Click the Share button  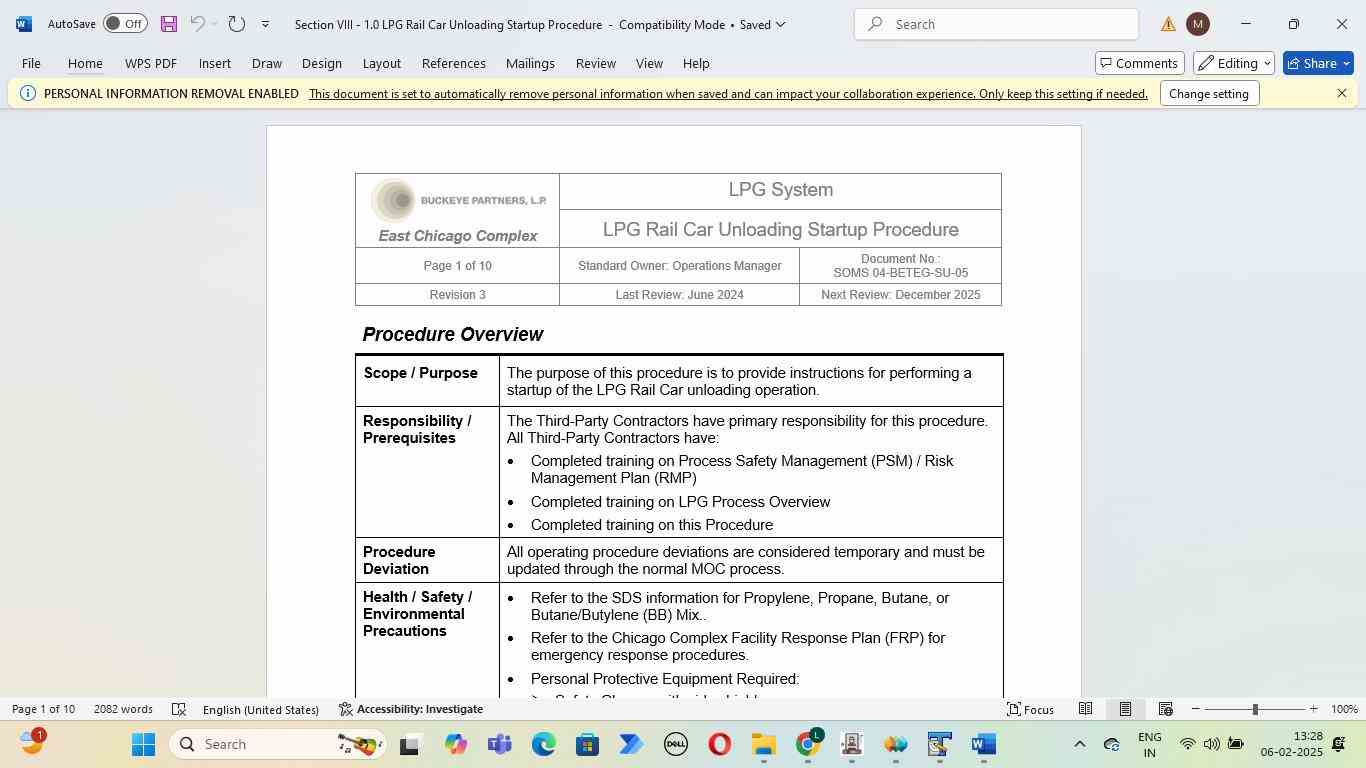pyautogui.click(x=1318, y=63)
